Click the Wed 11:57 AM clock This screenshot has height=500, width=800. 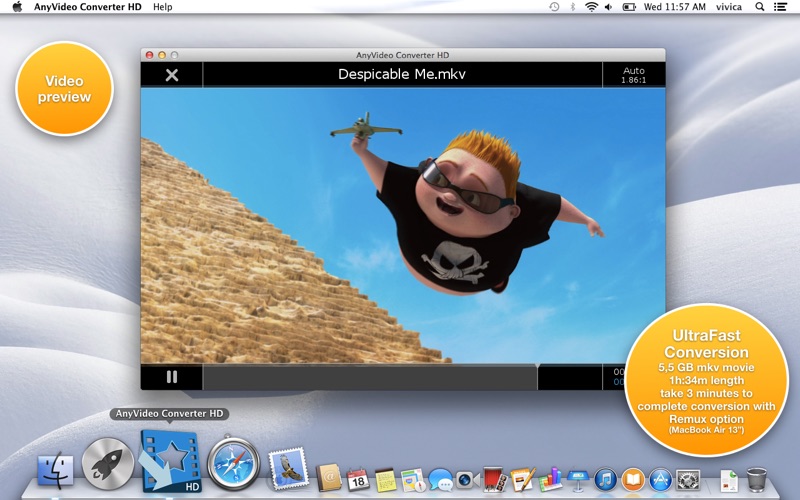[x=674, y=7]
